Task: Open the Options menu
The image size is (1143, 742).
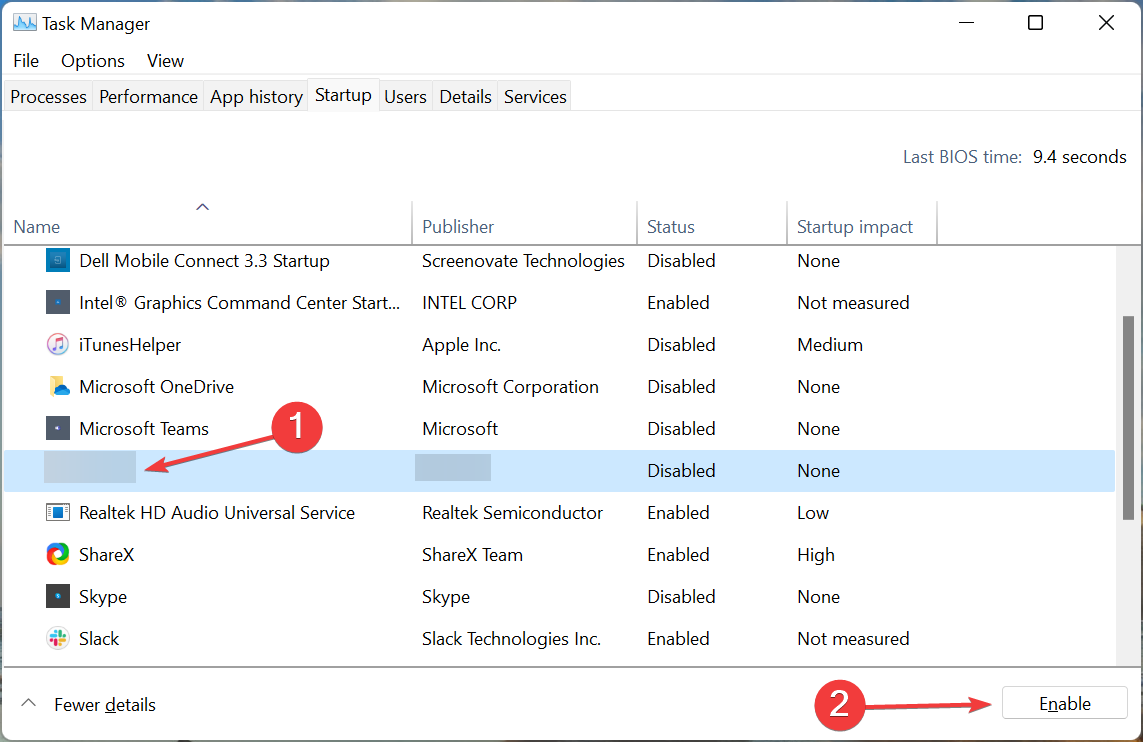Action: [x=93, y=60]
